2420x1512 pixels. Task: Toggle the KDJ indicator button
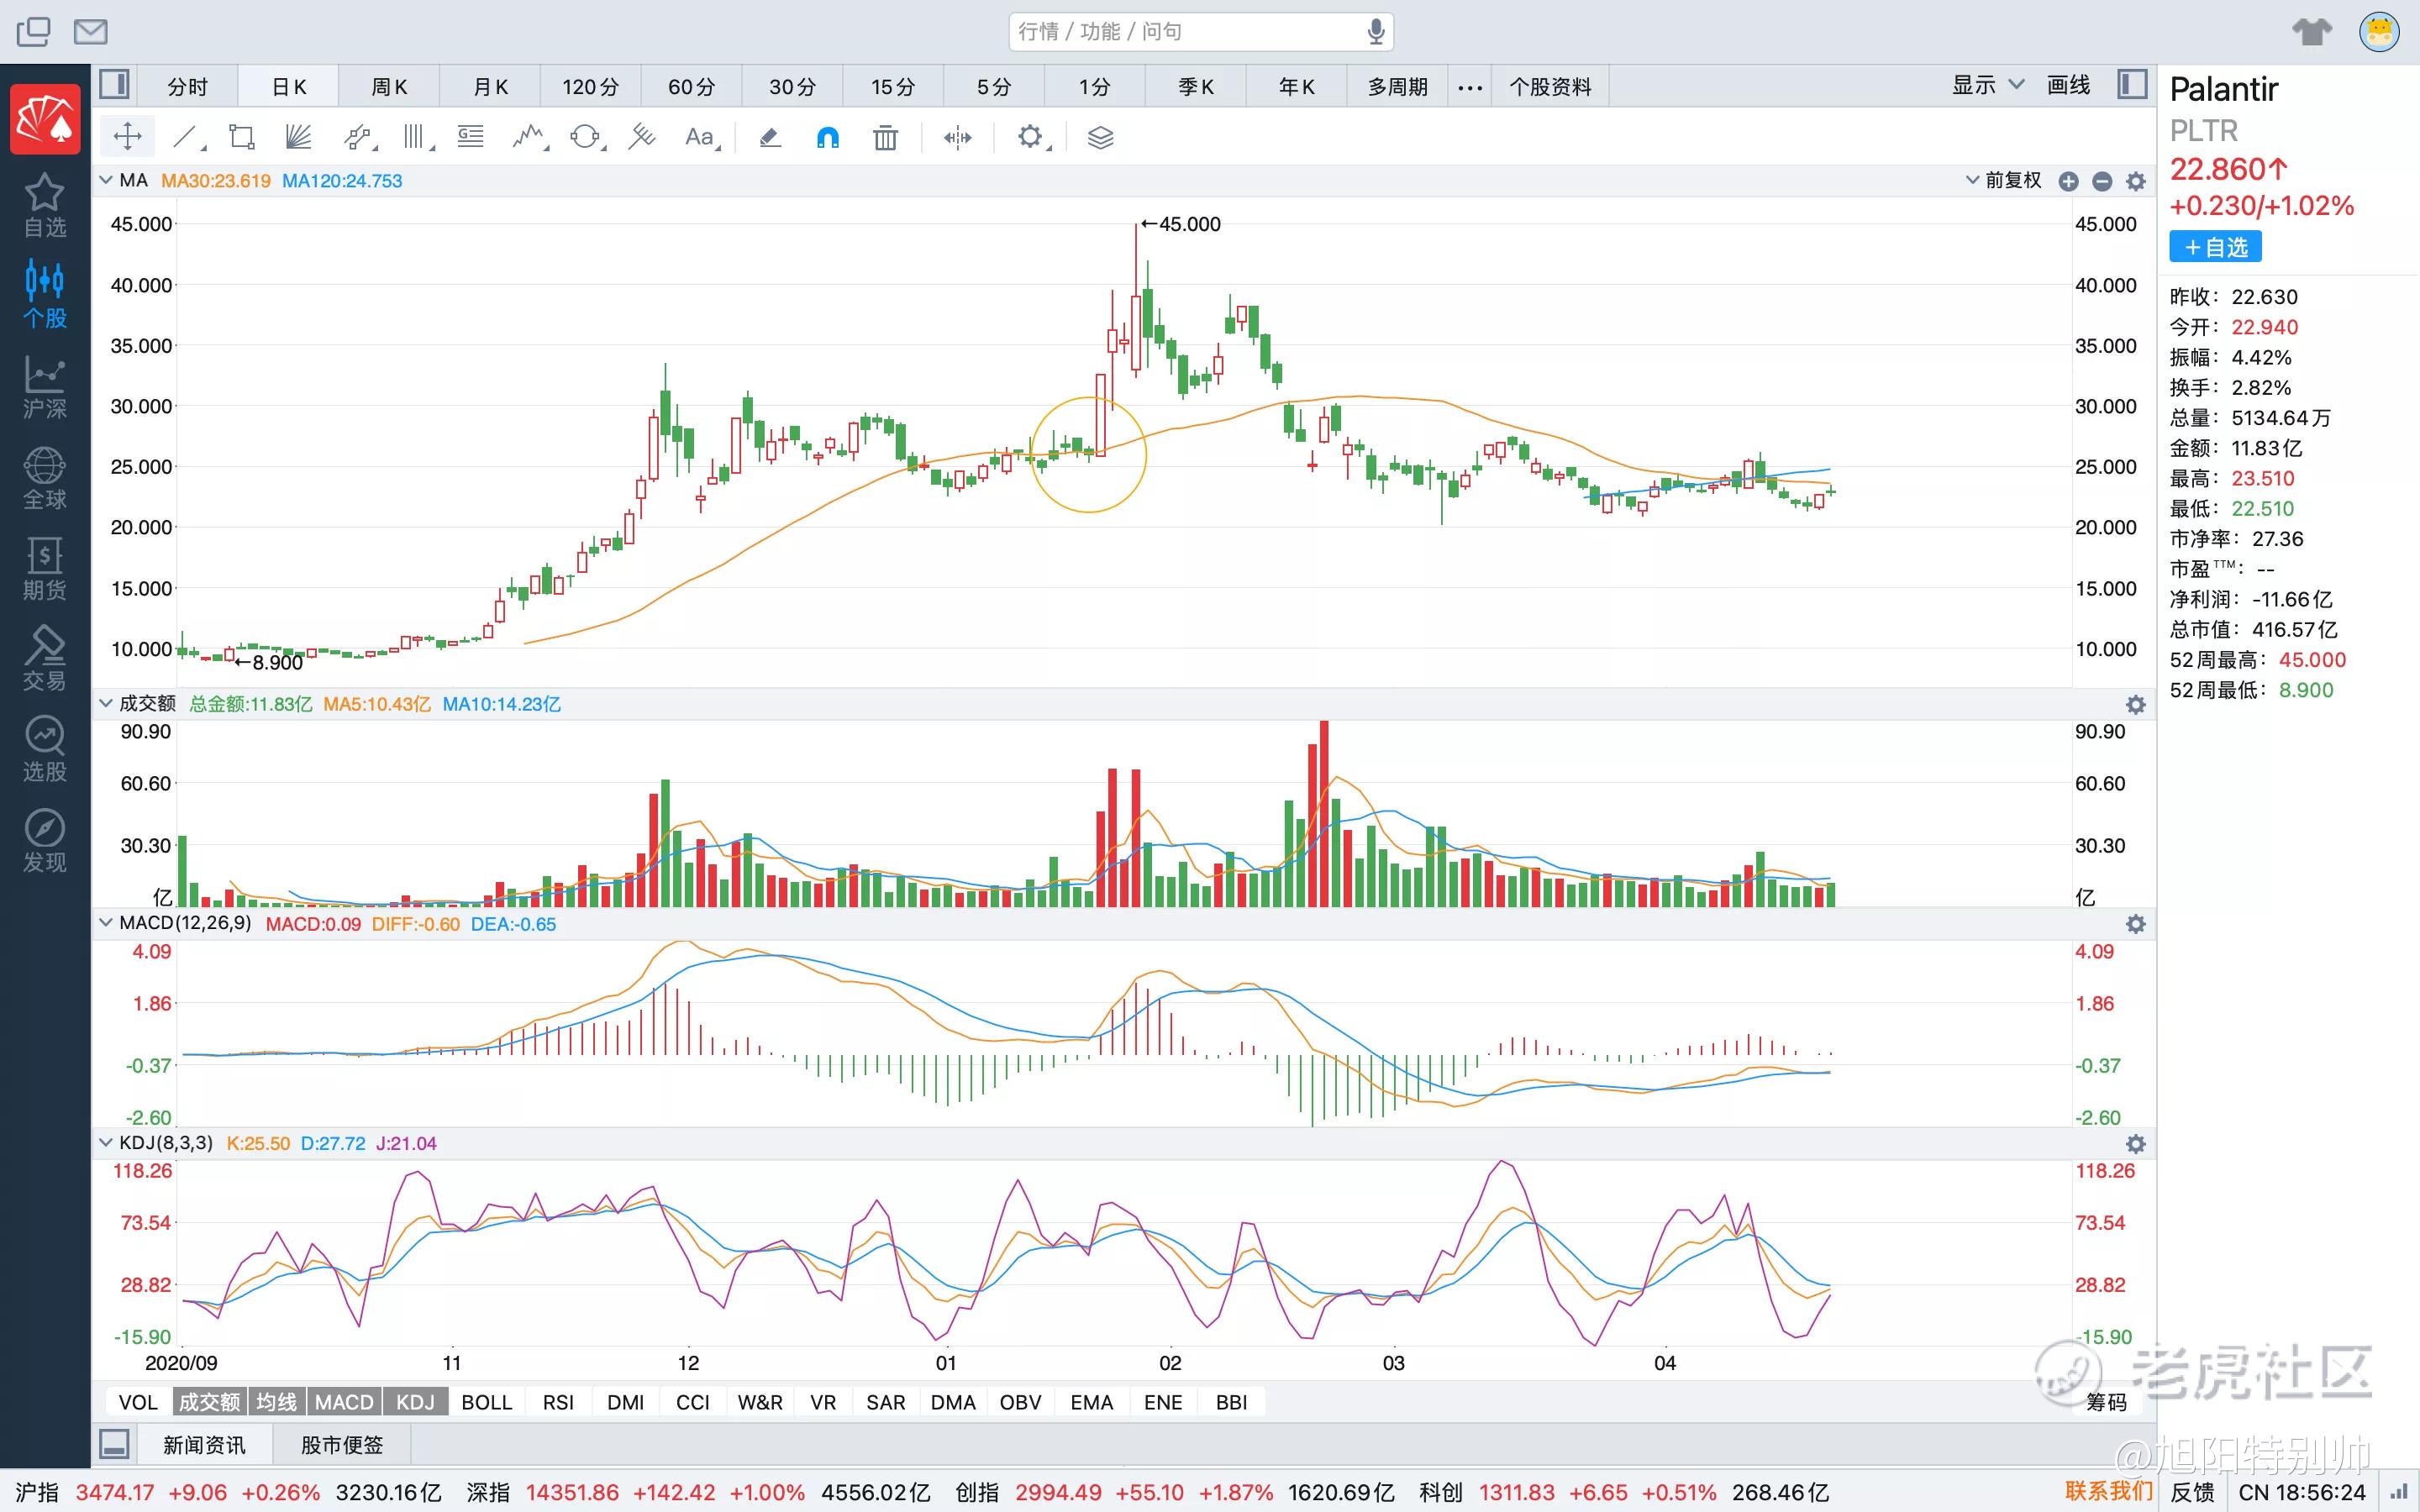(x=415, y=1402)
